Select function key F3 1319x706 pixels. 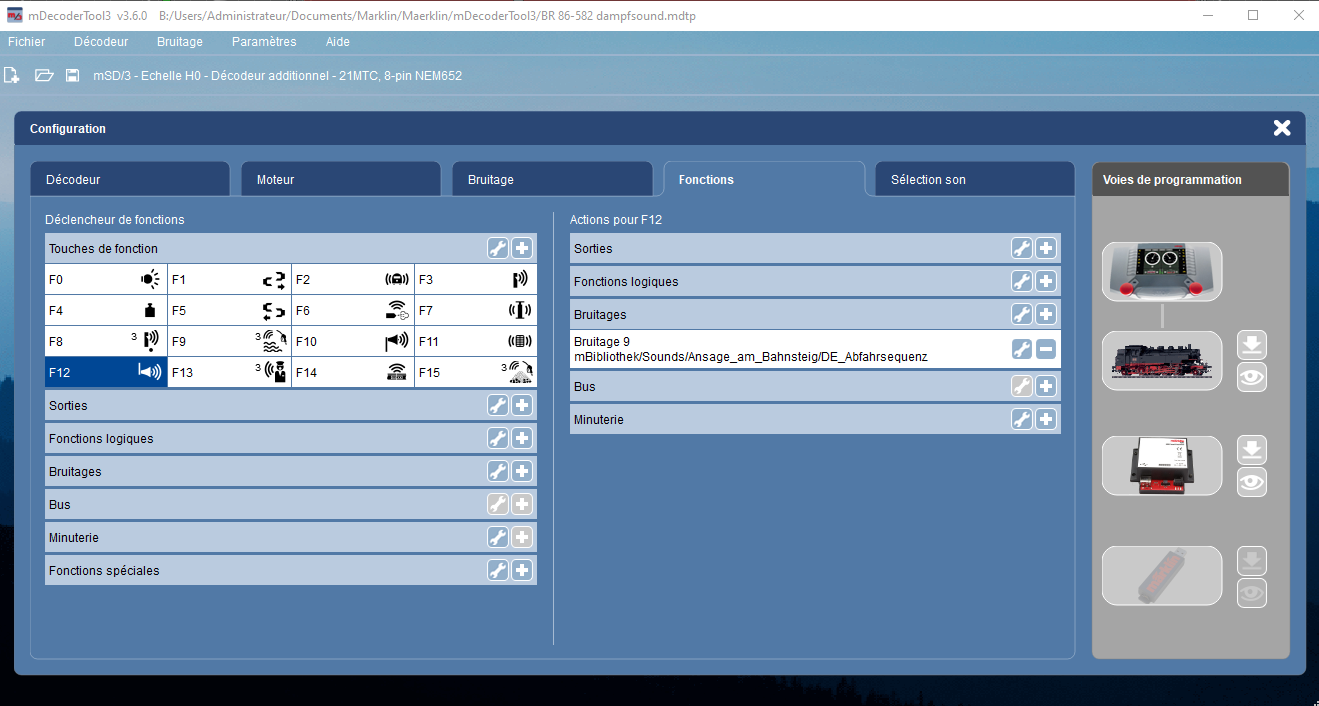coord(476,280)
